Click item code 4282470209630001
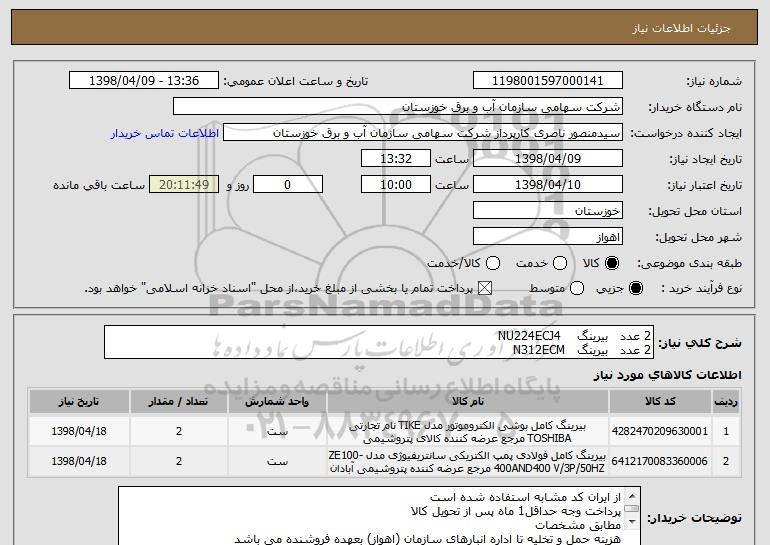 click(660, 431)
